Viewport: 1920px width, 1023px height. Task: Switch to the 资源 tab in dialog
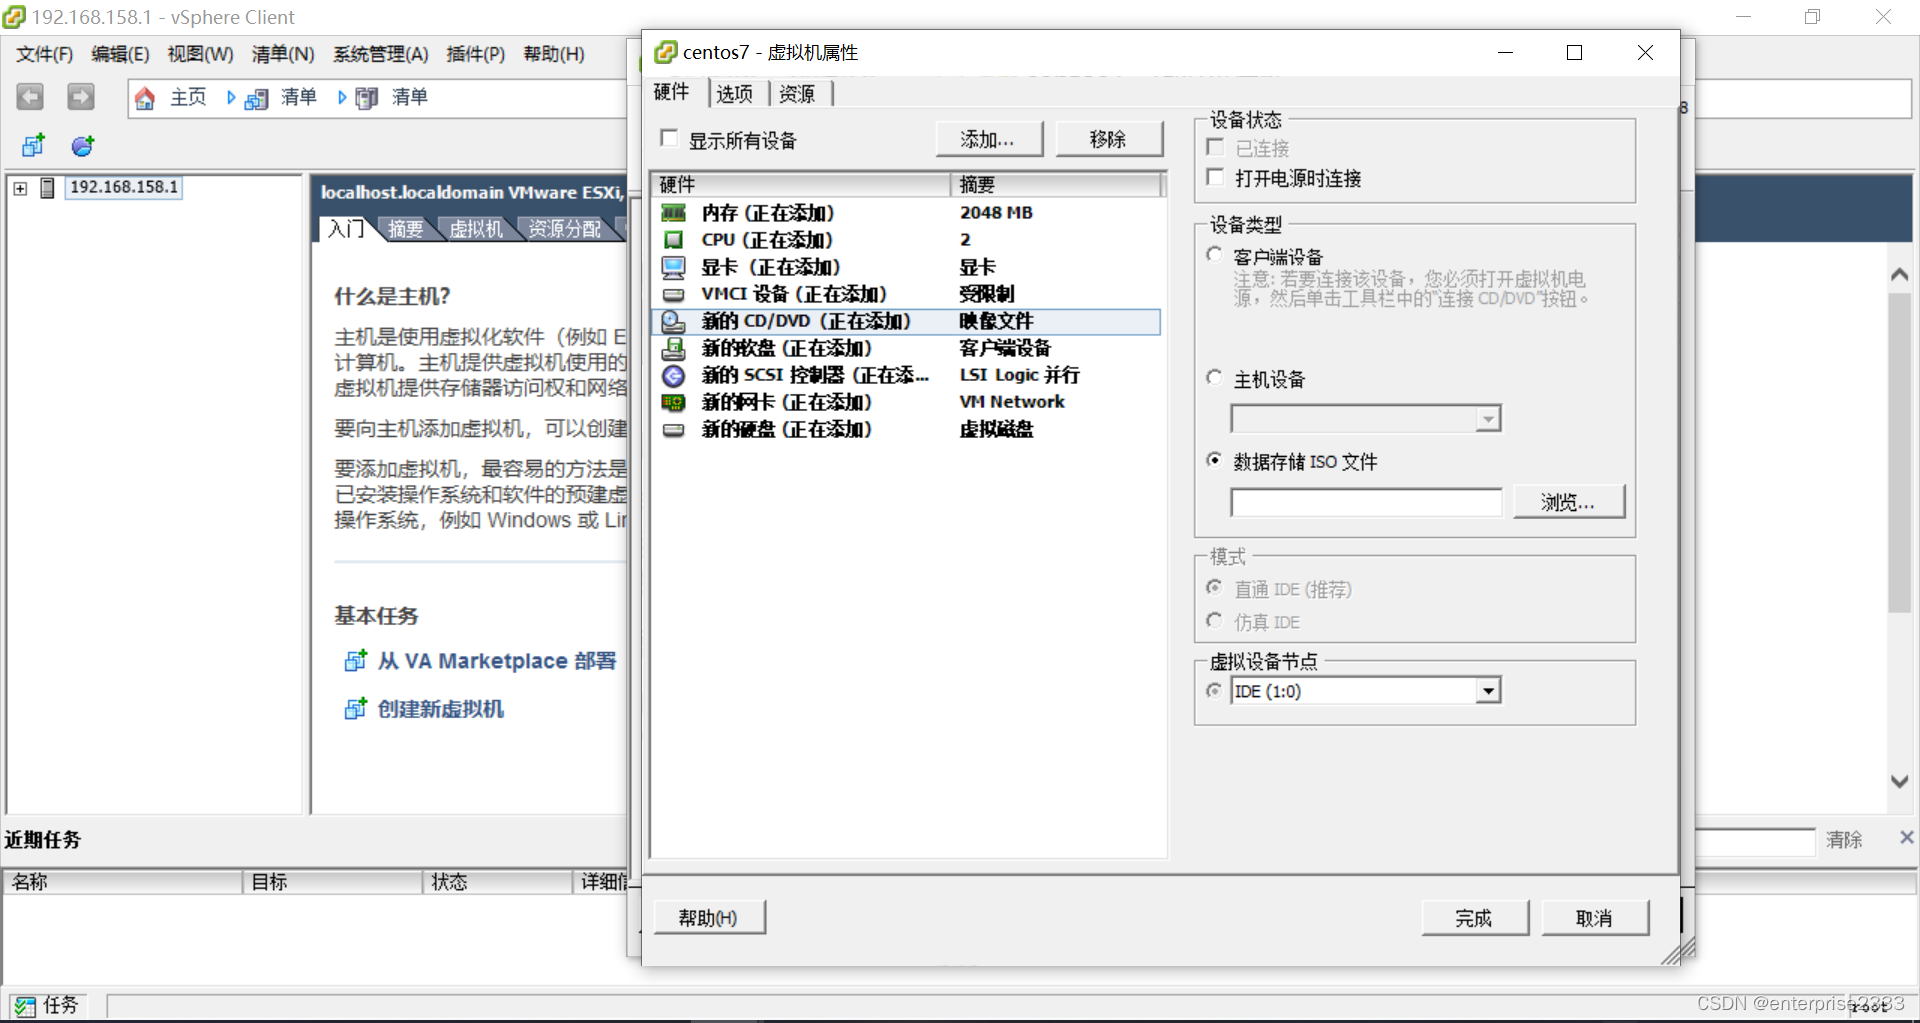click(797, 93)
